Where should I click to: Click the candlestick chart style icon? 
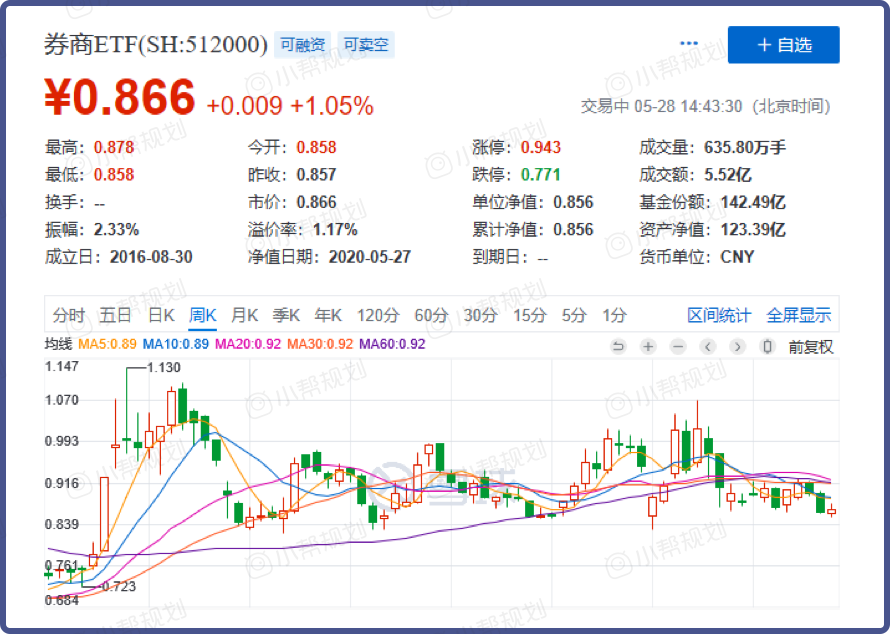767,346
